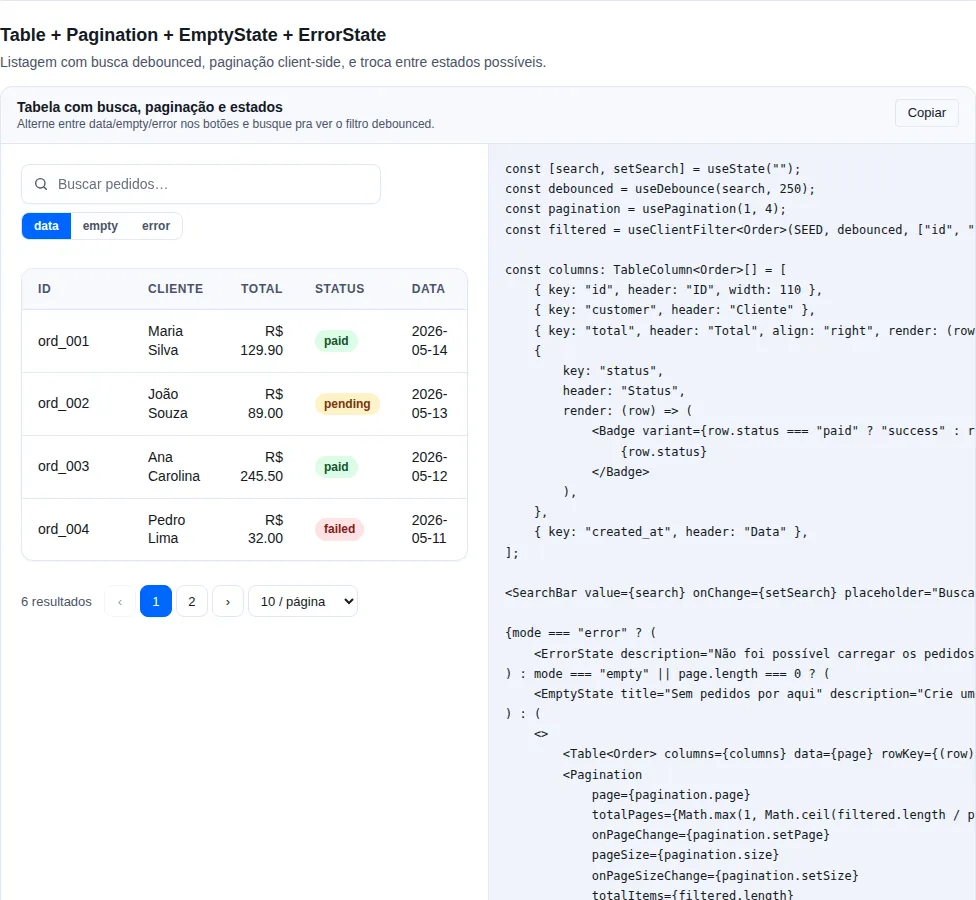Screen dimensions: 976x900
Task: Click date 2026-05-12
Action: (x=429, y=466)
